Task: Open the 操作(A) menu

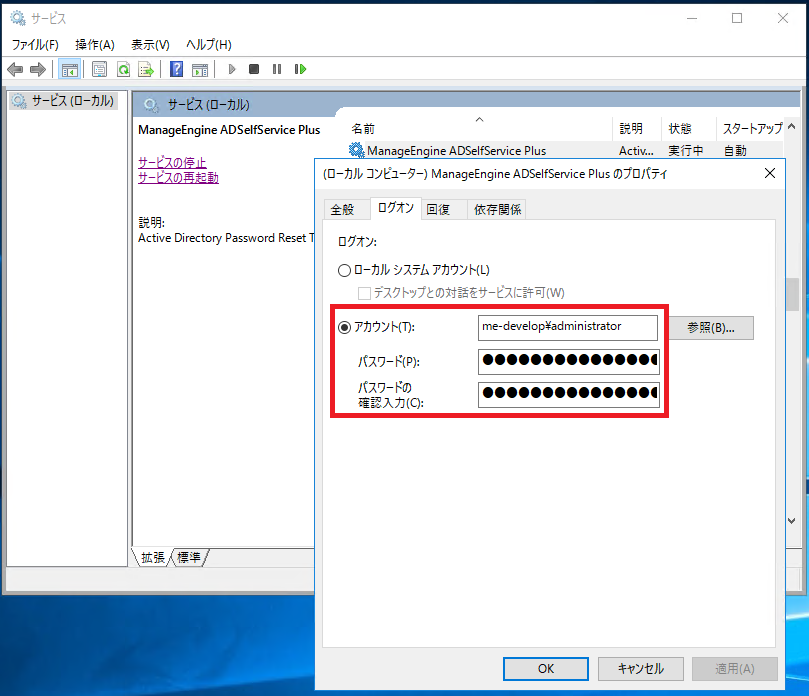Action: tap(95, 45)
